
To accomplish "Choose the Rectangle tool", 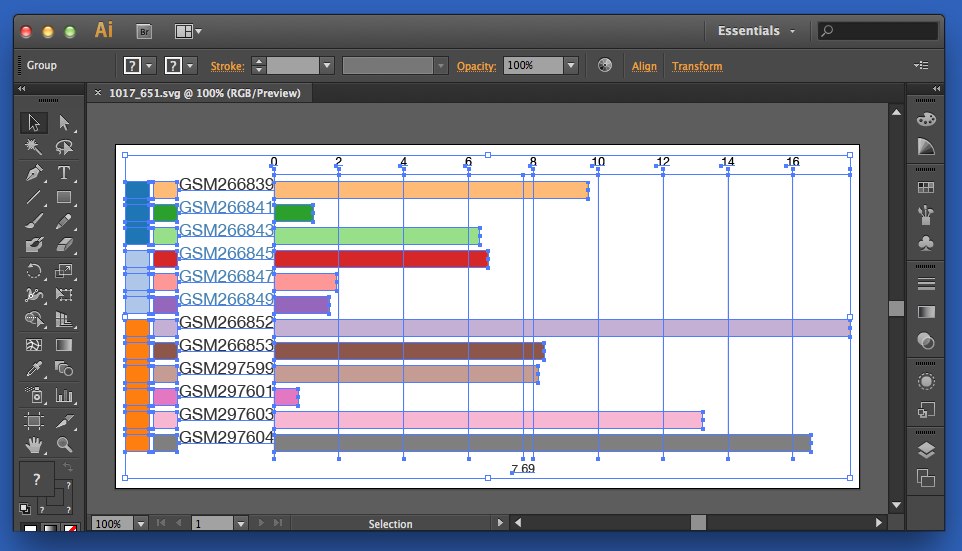I will click(x=64, y=197).
